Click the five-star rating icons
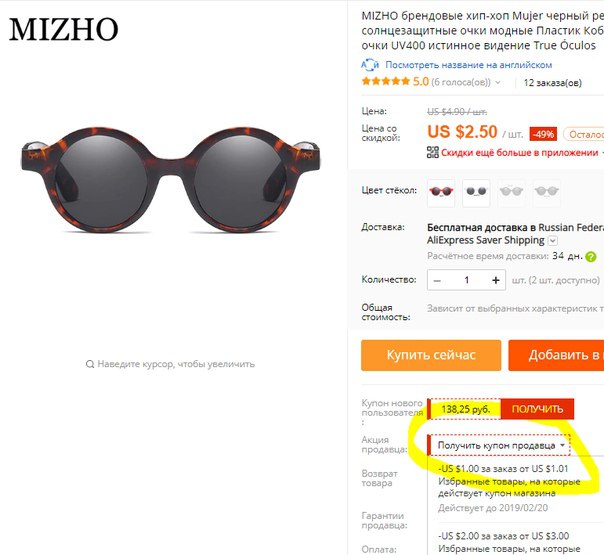604x555 pixels. (x=386, y=81)
